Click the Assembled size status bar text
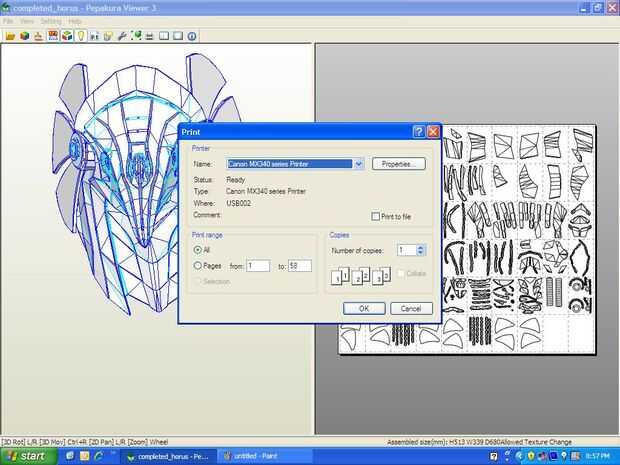620x465 pixels. [479, 442]
